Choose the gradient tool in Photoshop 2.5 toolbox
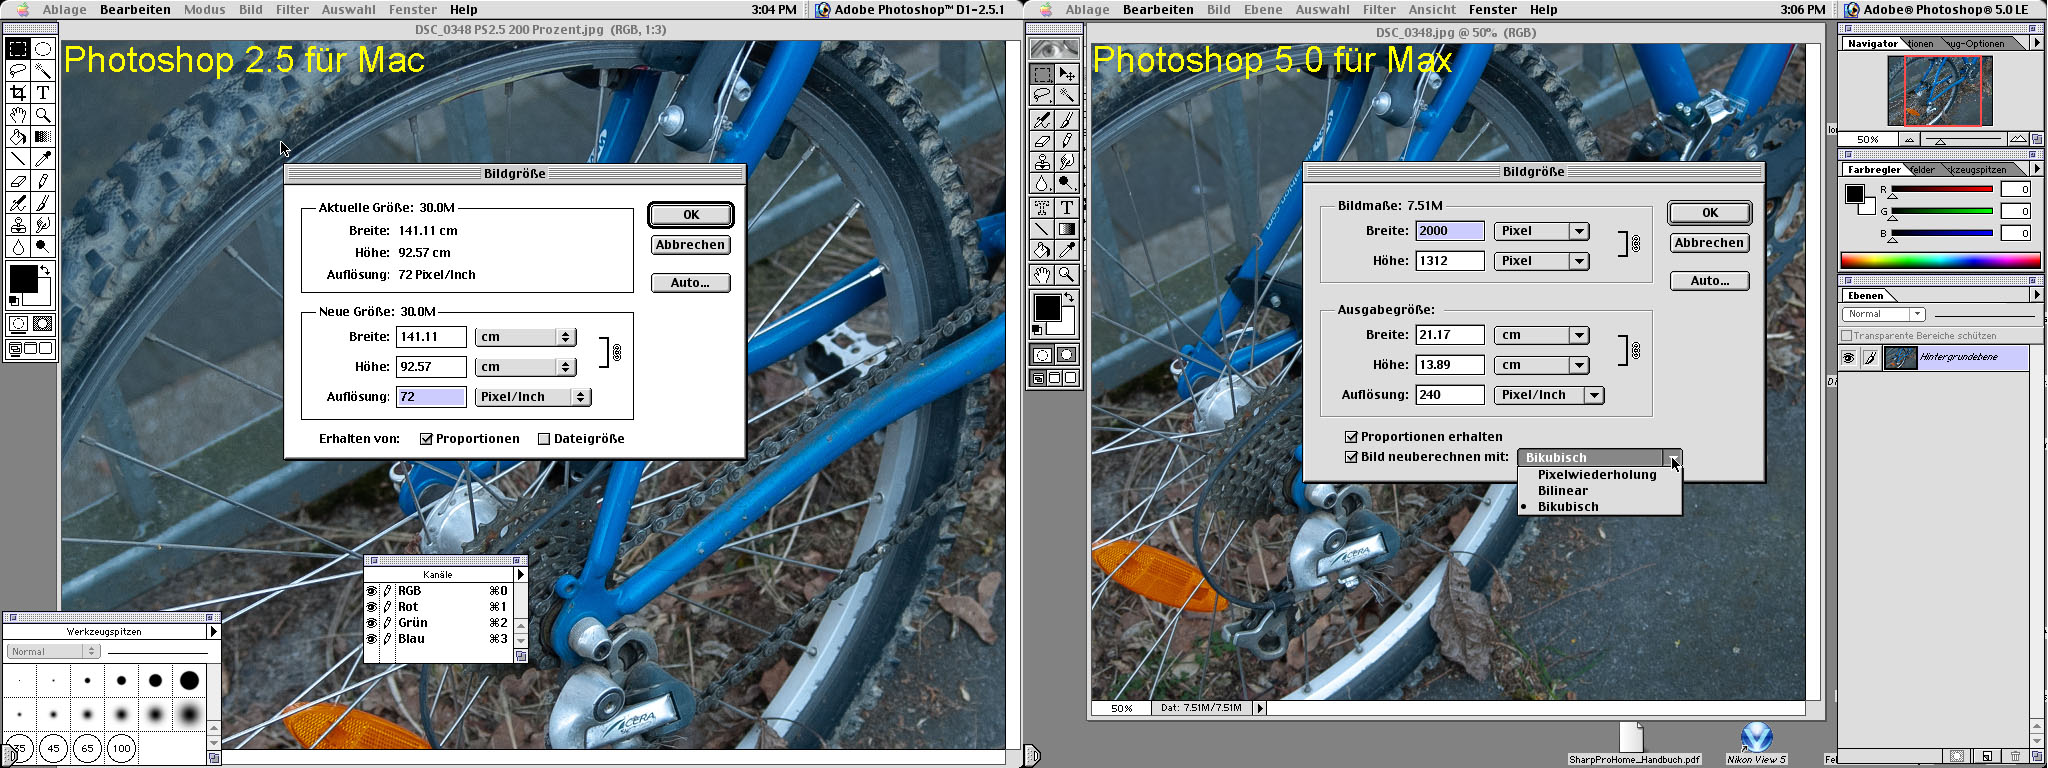The width and height of the screenshot is (2048, 768). (x=43, y=136)
